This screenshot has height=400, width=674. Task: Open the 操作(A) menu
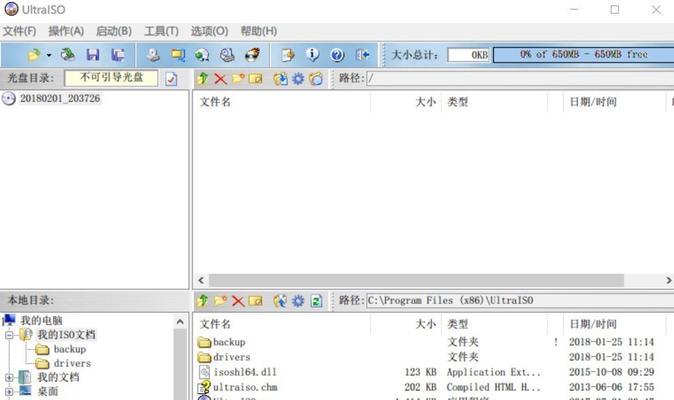click(x=66, y=31)
